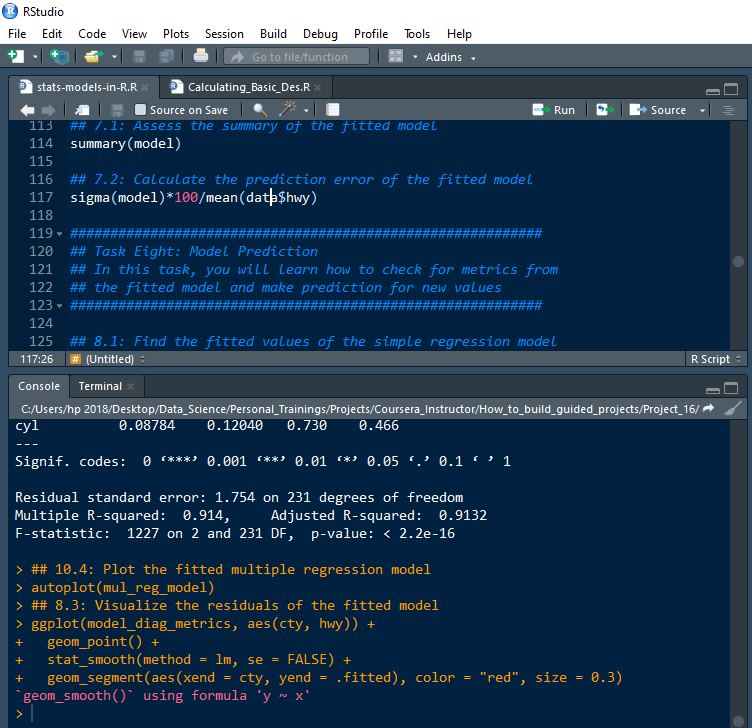Screen dimensions: 752x728
Task: Click the Find/Replace magnifier icon
Action: tap(260, 110)
